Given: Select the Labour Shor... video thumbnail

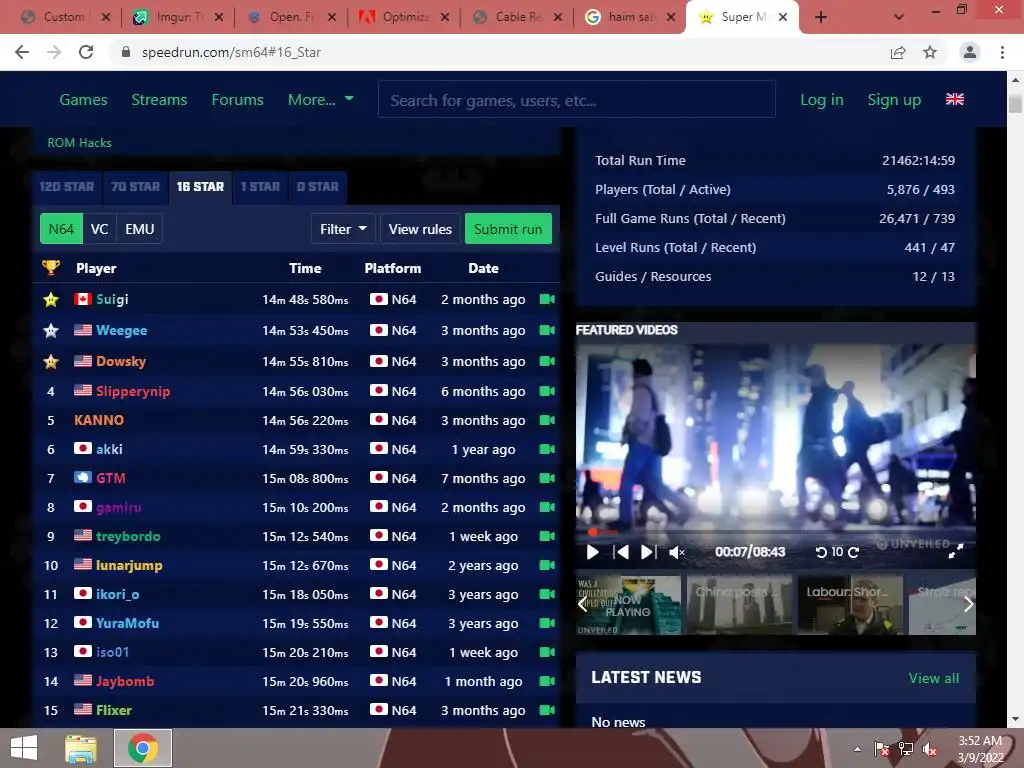Looking at the screenshot, I should tap(850, 605).
